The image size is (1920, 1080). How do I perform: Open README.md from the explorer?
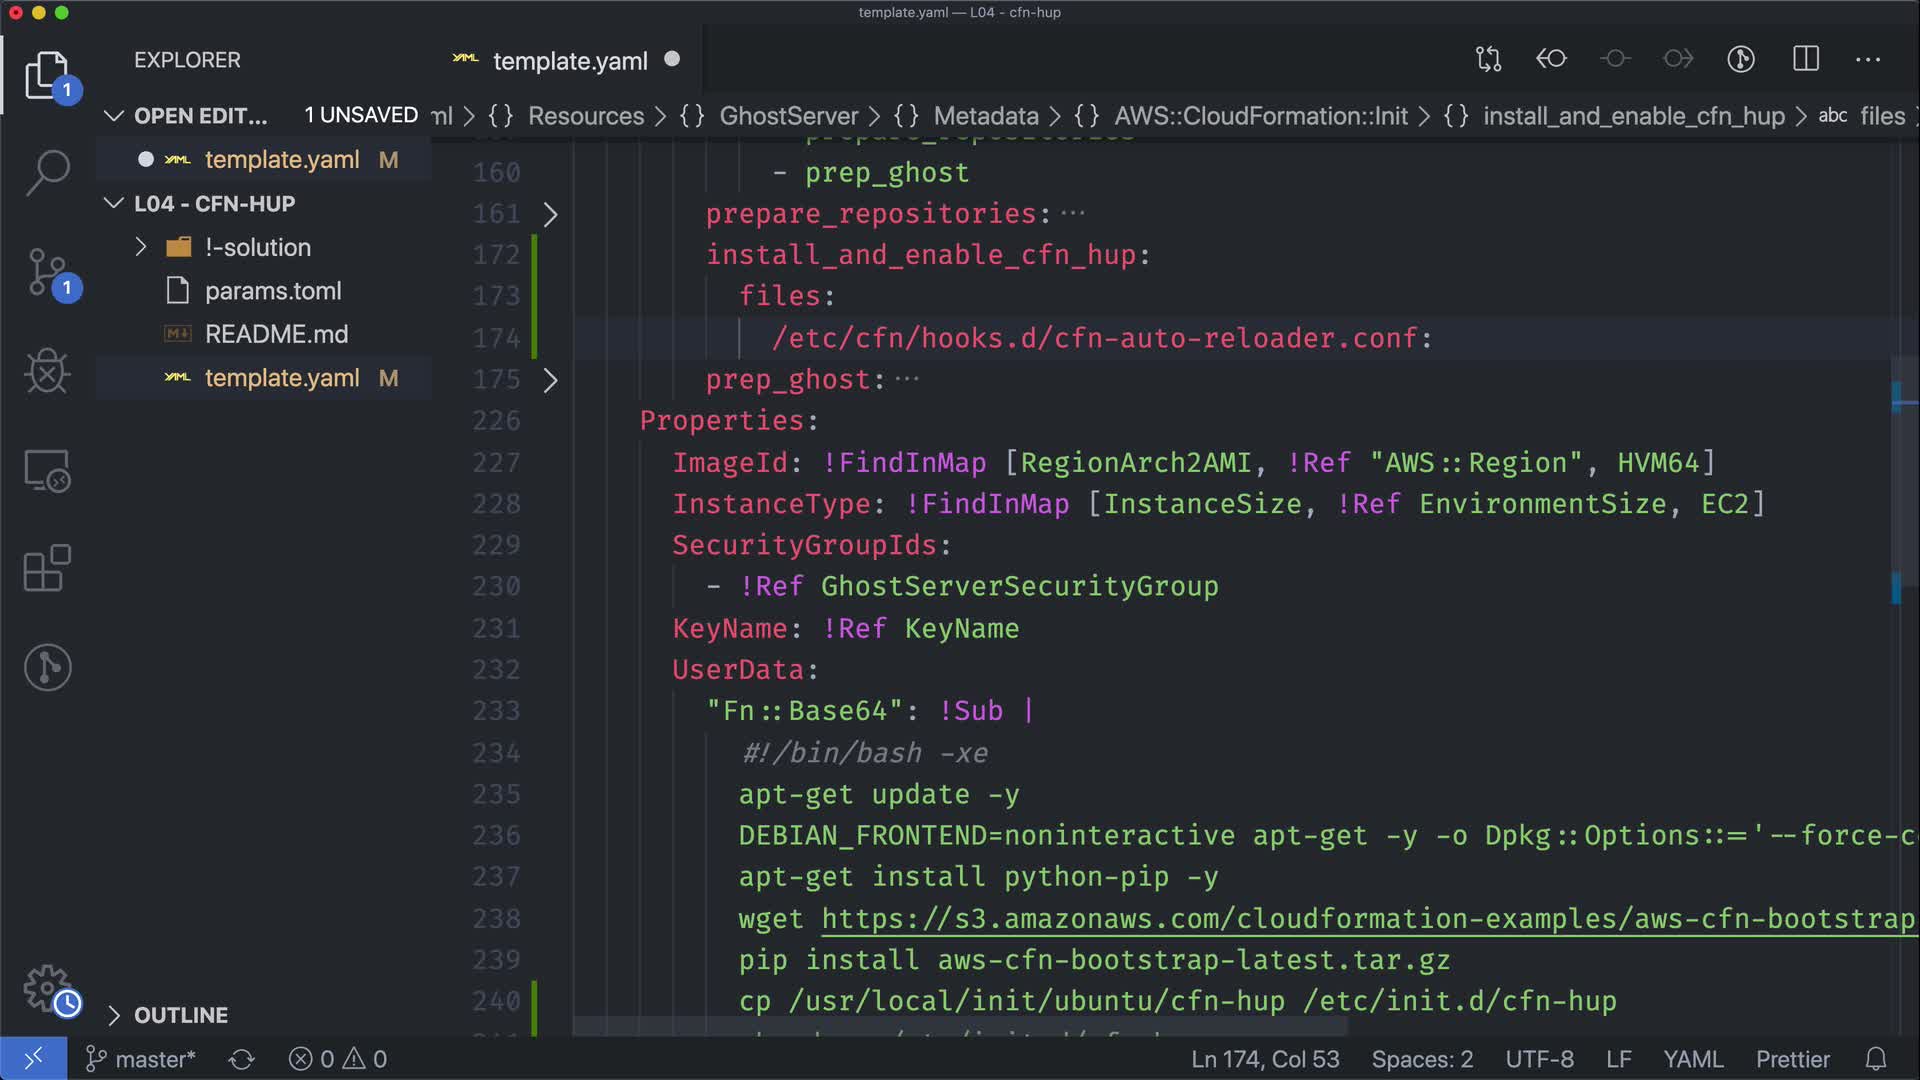click(x=276, y=334)
